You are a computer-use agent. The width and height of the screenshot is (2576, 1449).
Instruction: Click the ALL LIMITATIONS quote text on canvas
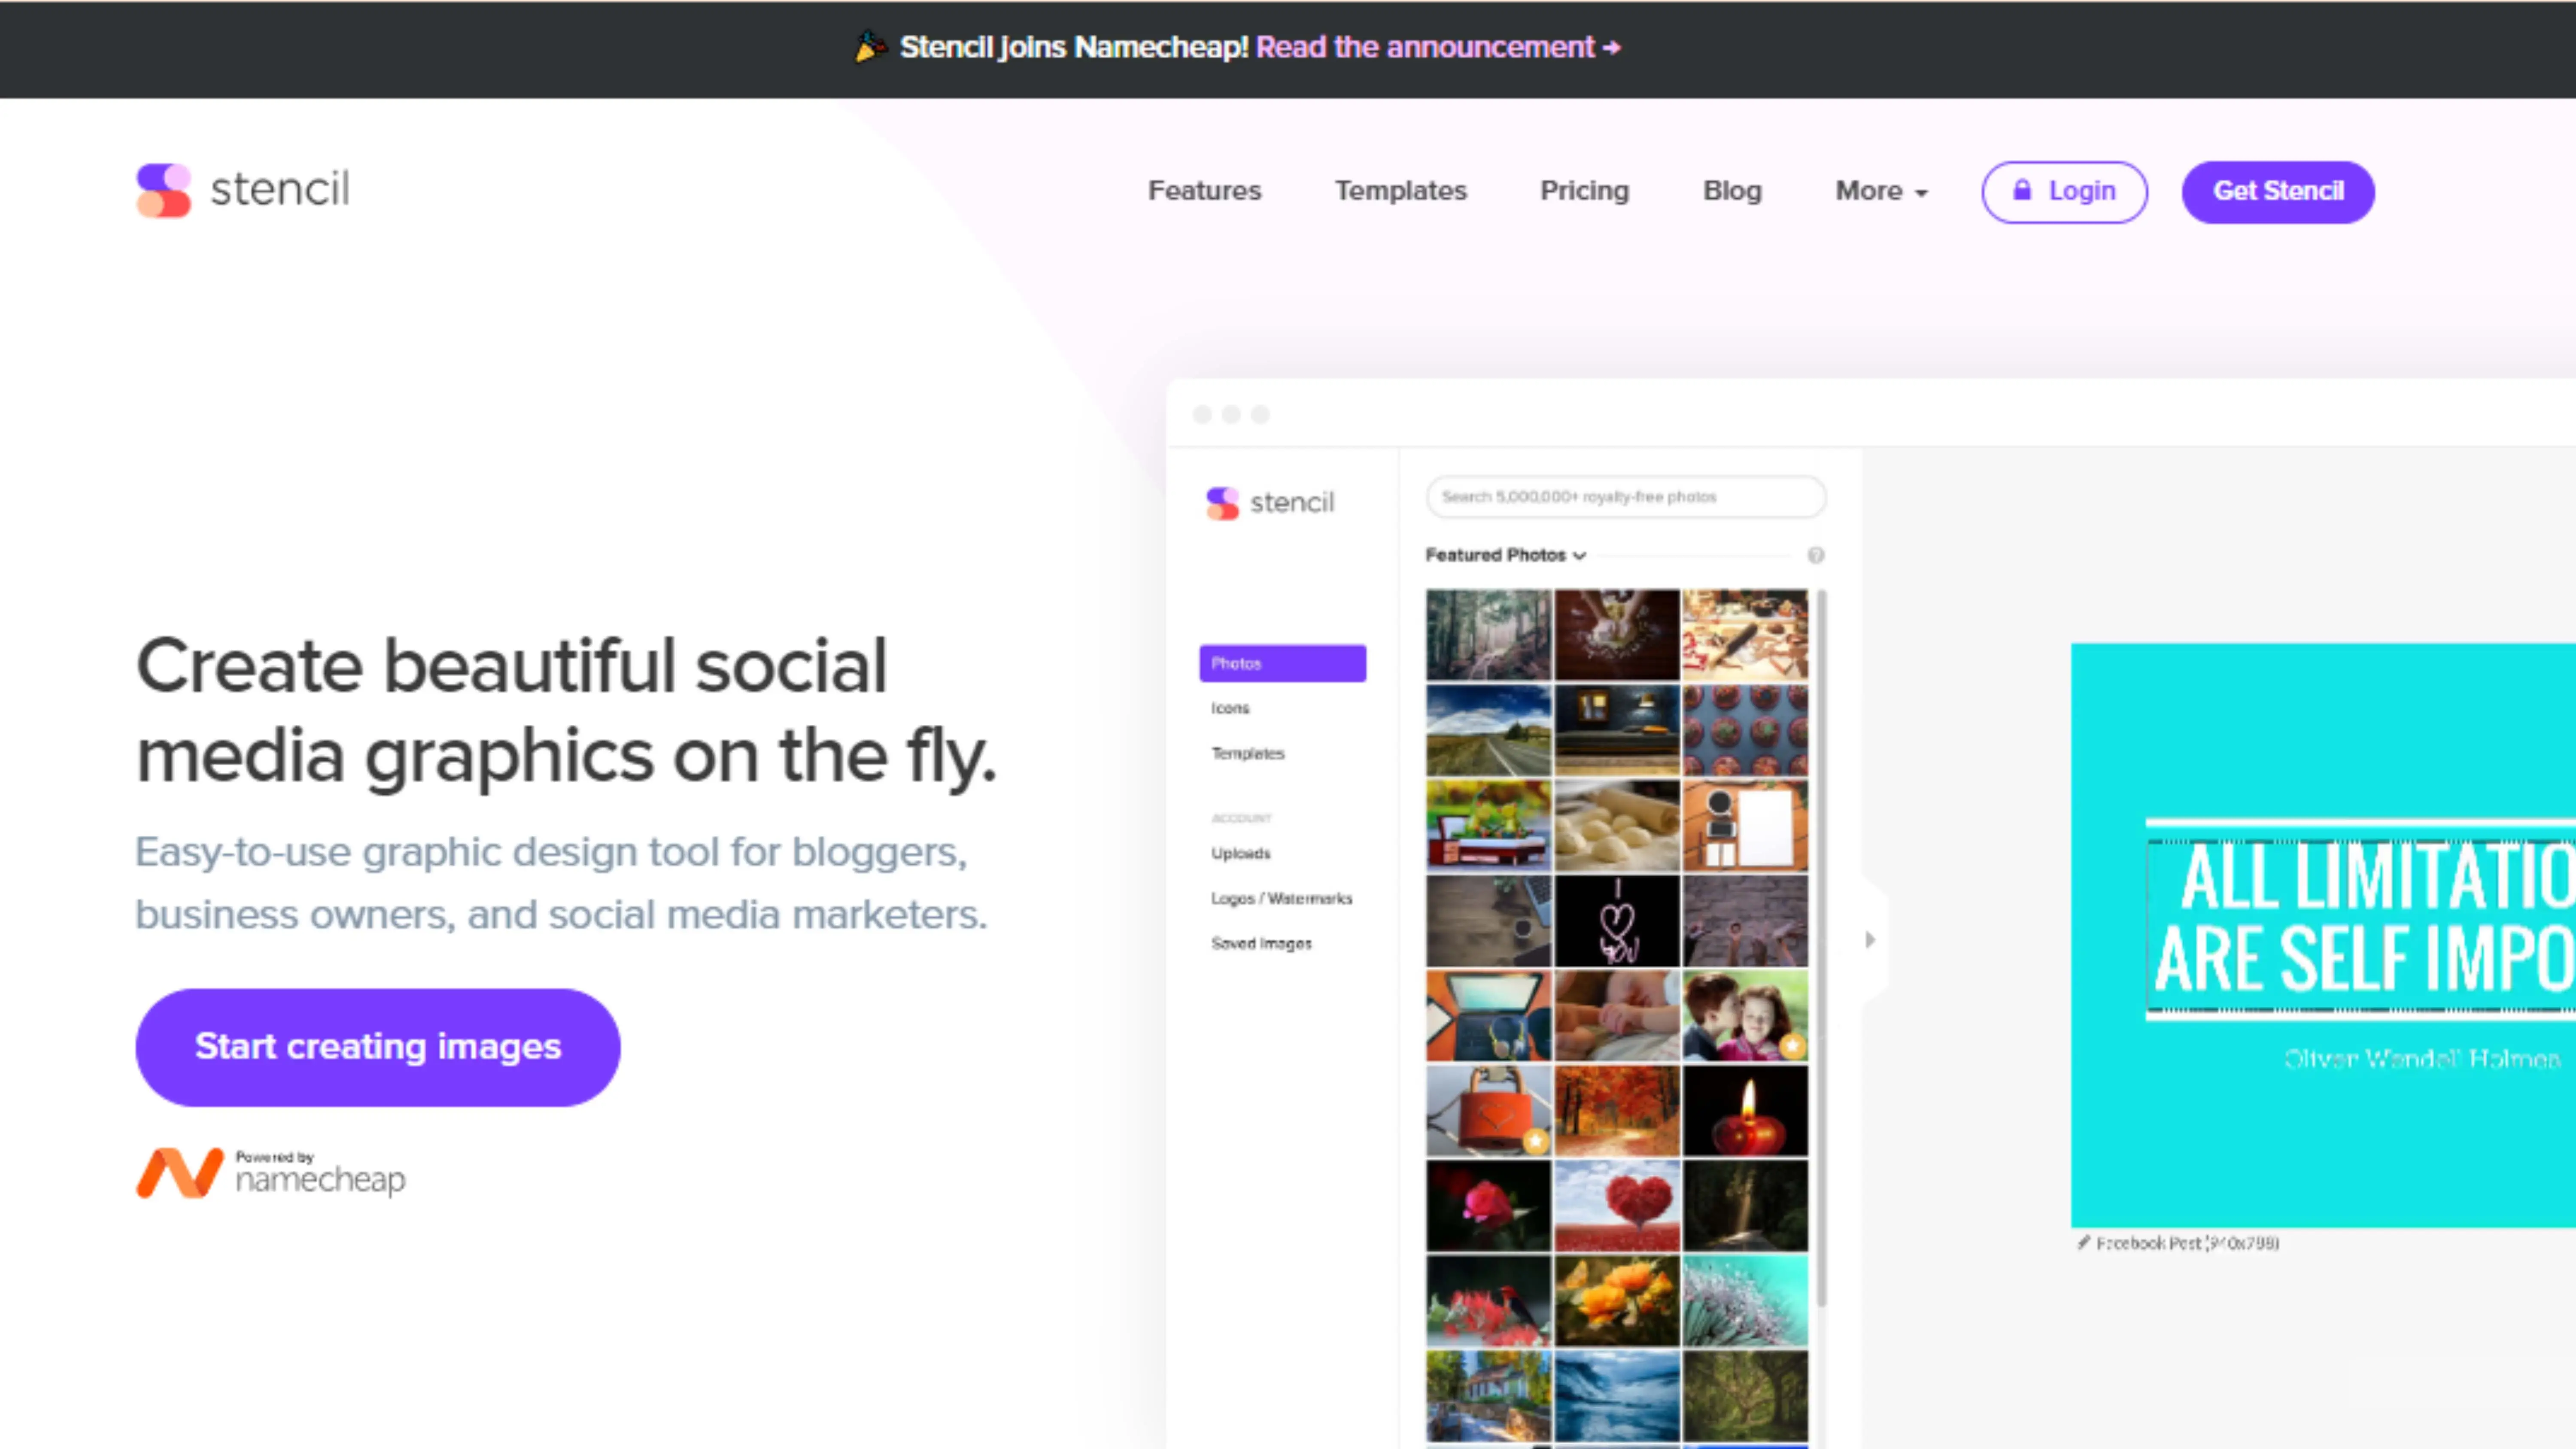(x=2362, y=918)
